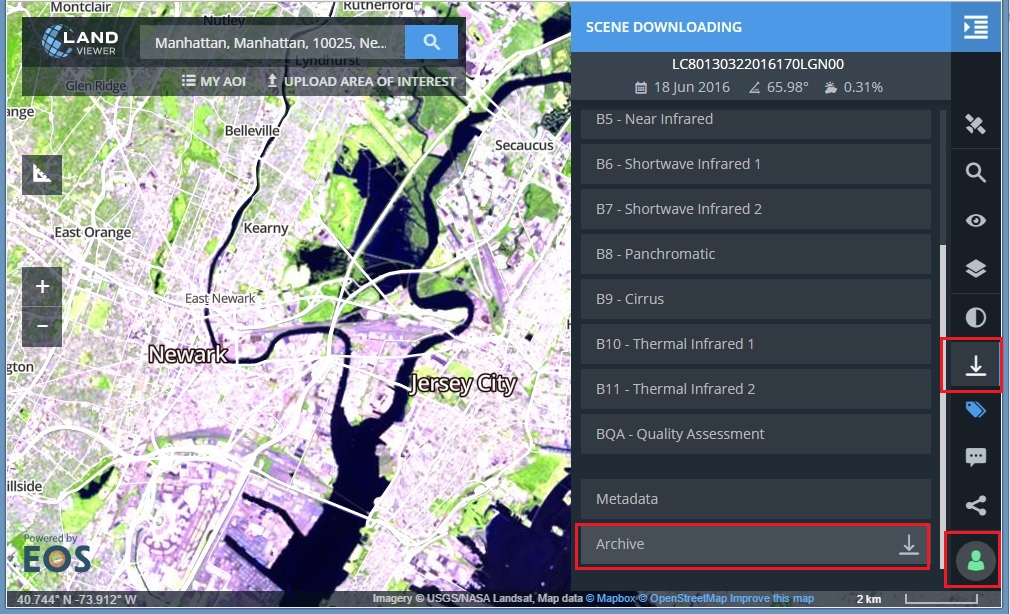Click the Archive download row
Image resolution: width=1010 pixels, height=614 pixels.
pyautogui.click(x=754, y=544)
